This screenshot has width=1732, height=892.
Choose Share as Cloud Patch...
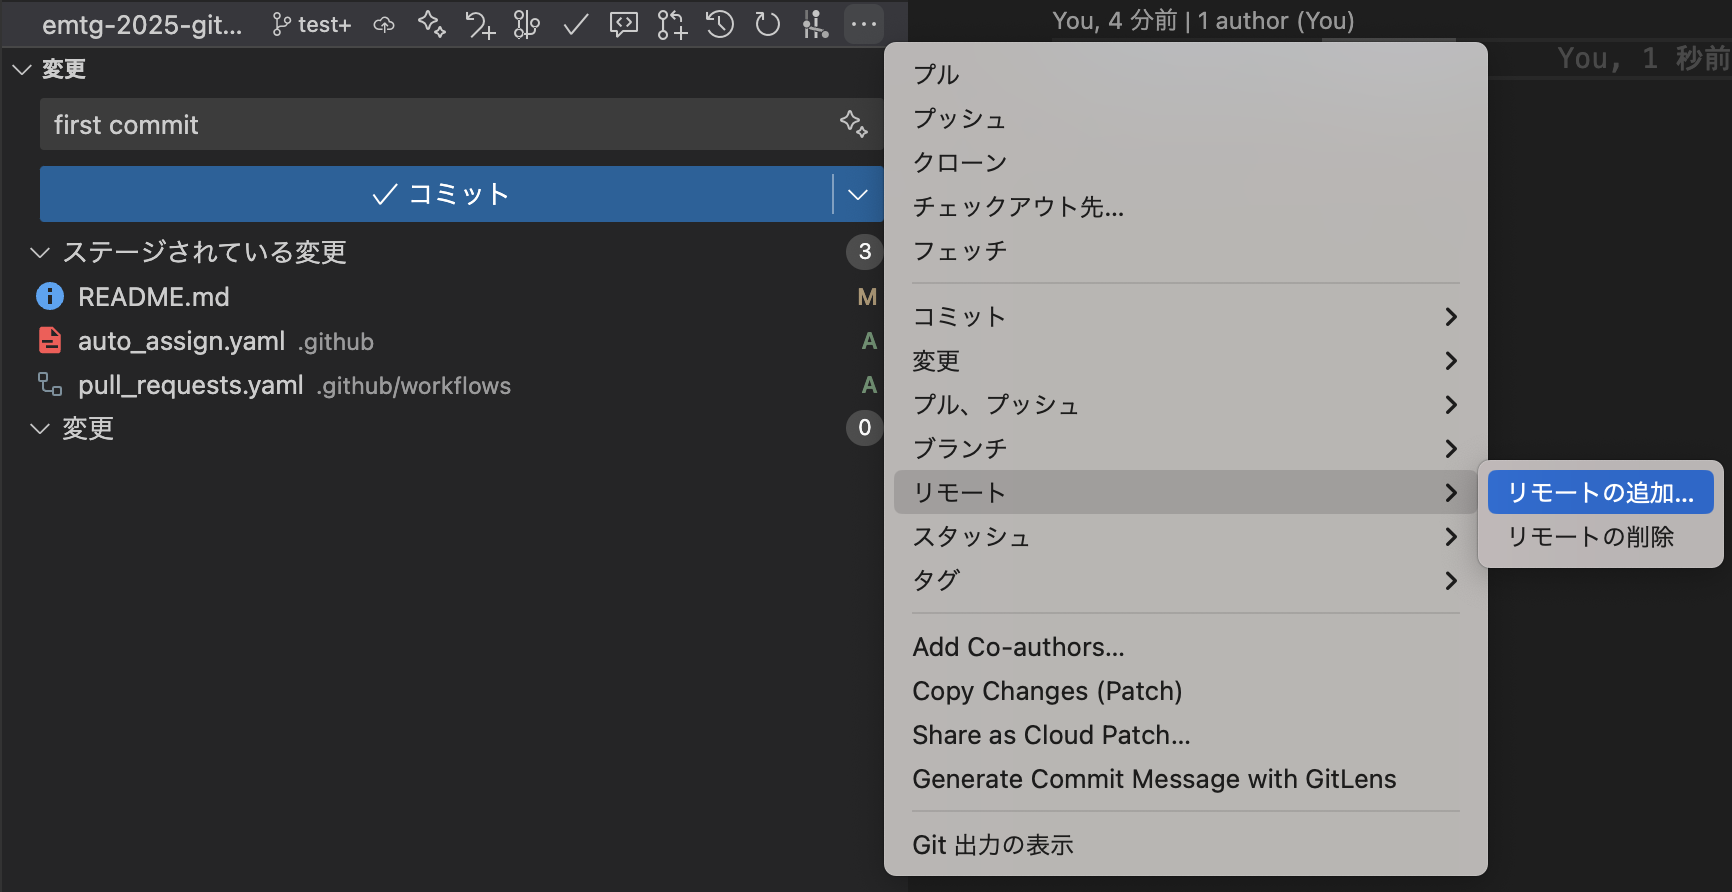(1186, 735)
